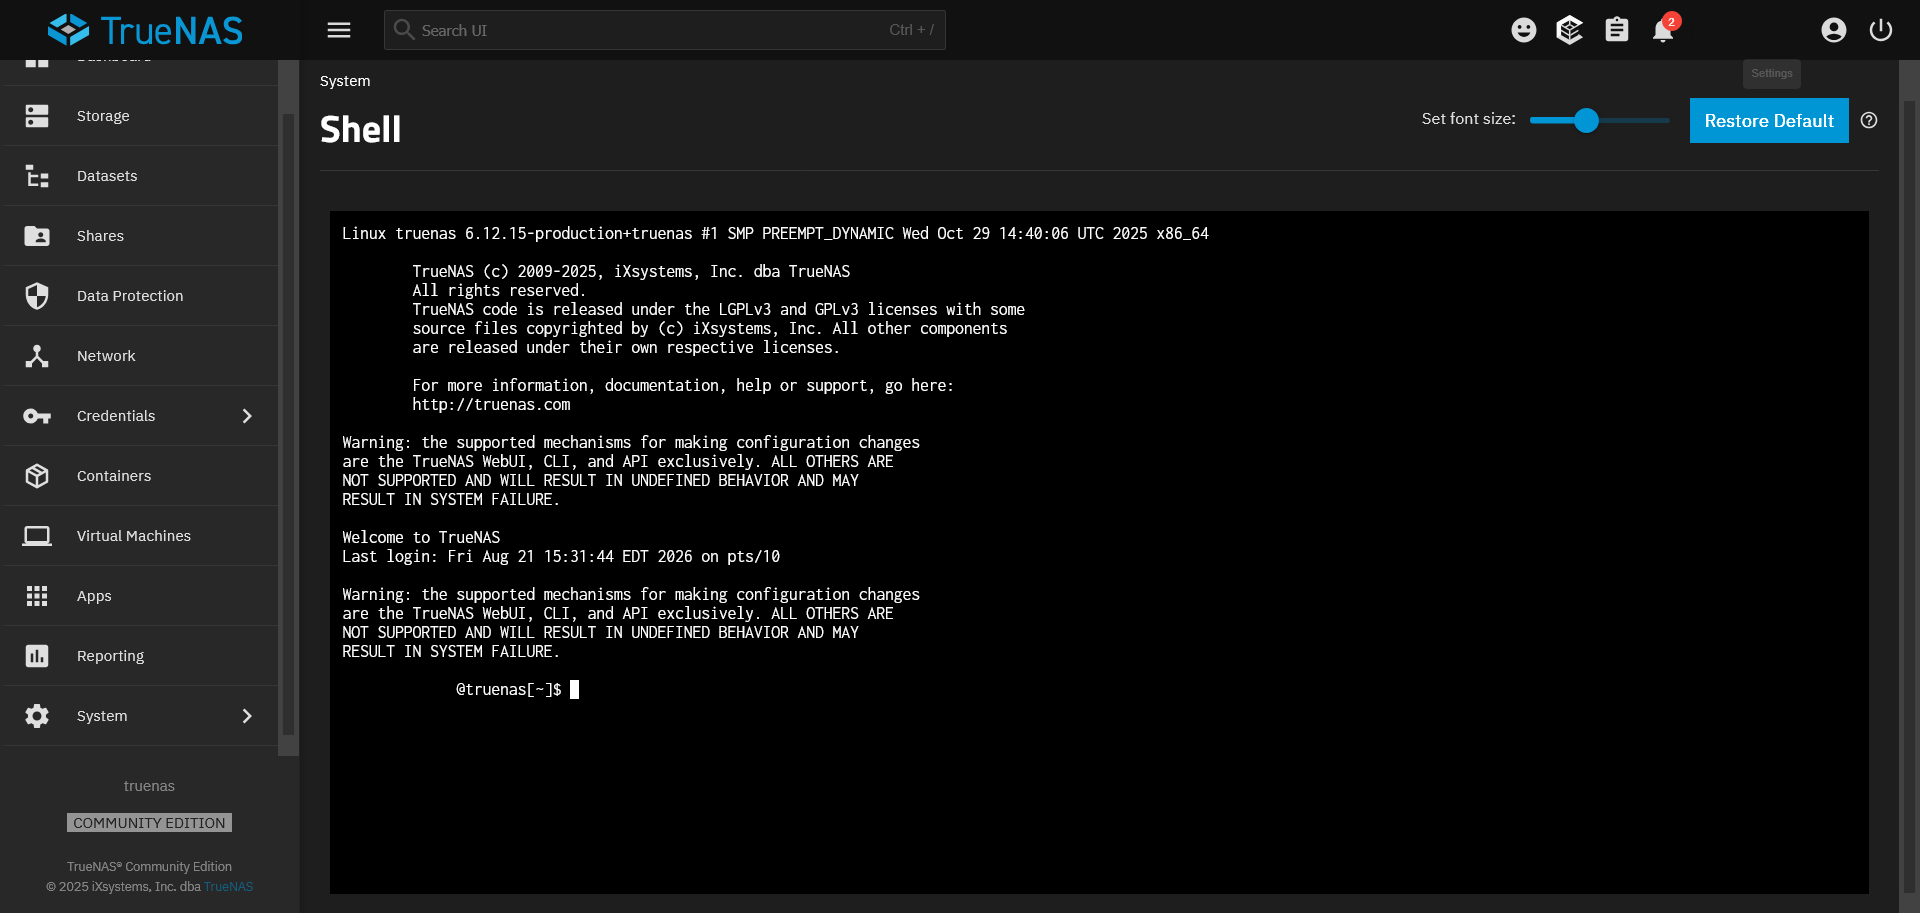Click the TrueNAS logo

tap(145, 30)
